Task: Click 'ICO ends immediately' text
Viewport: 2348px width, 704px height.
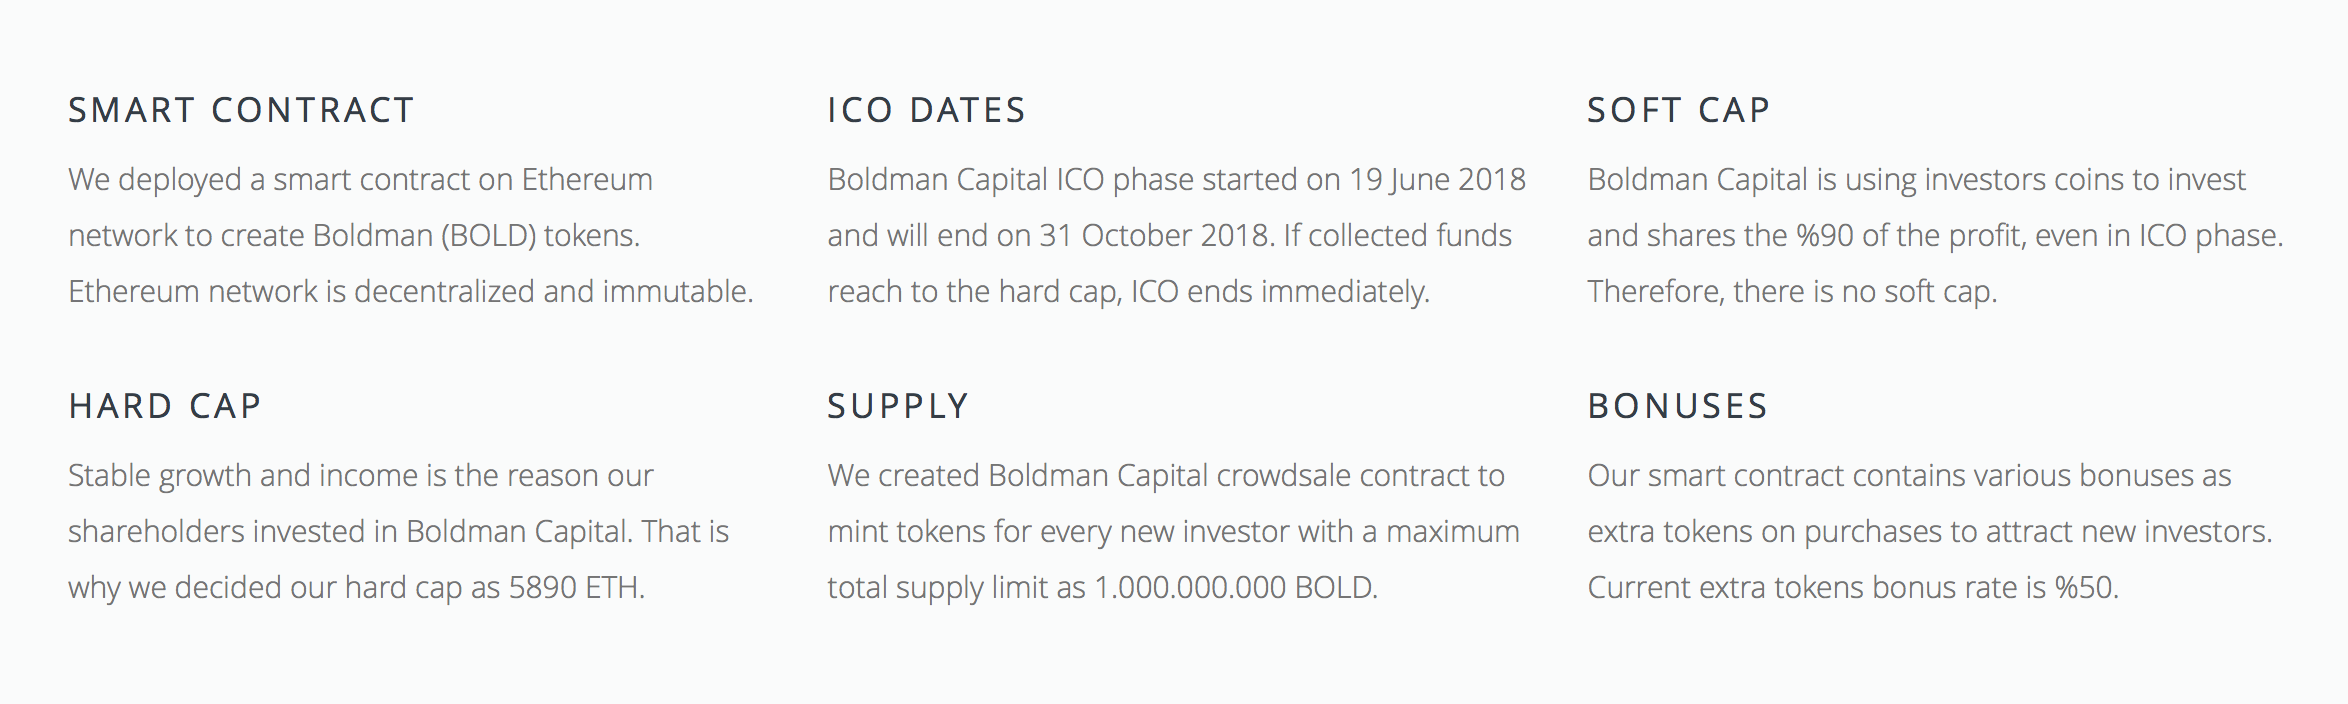Action: [1279, 292]
